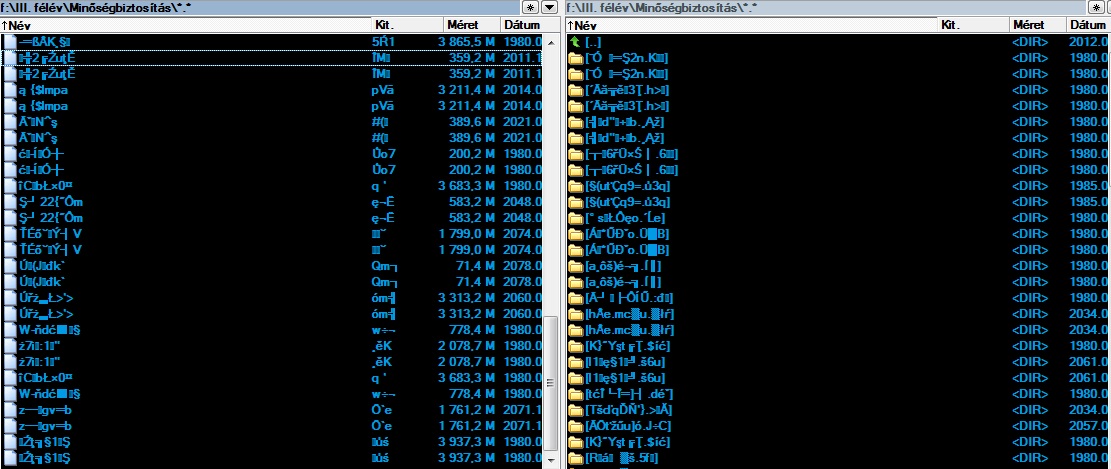Select folder name starting with [R
This screenshot has height=469, width=1111.
(622, 458)
